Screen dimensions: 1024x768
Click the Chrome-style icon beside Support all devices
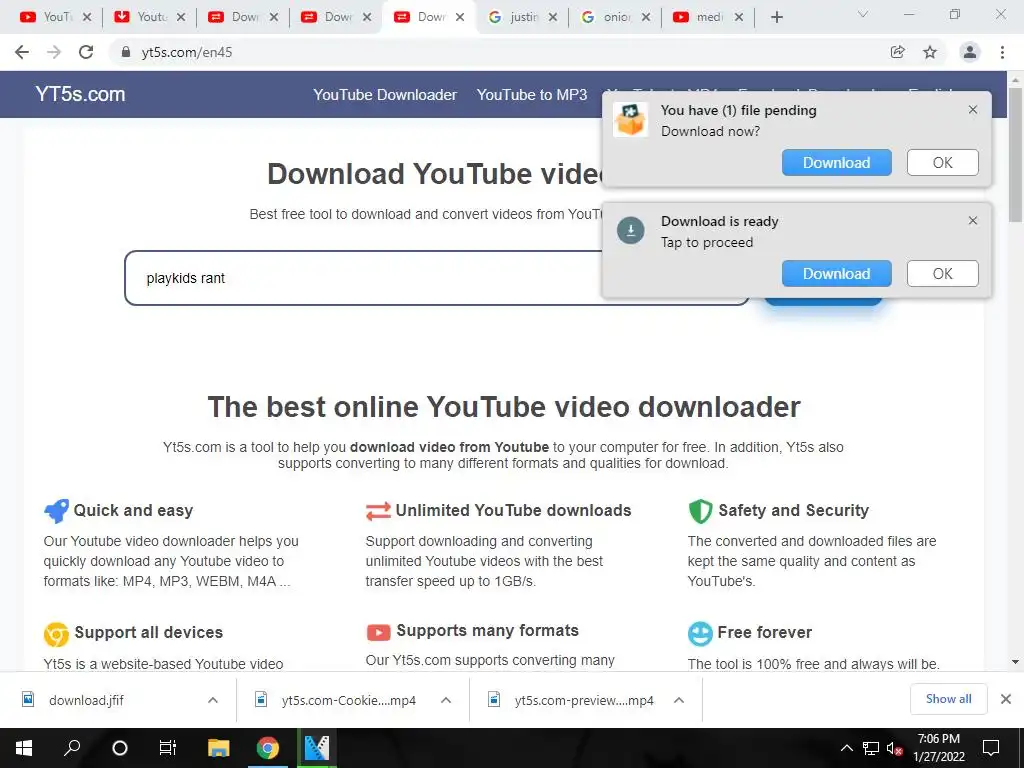[x=56, y=634]
